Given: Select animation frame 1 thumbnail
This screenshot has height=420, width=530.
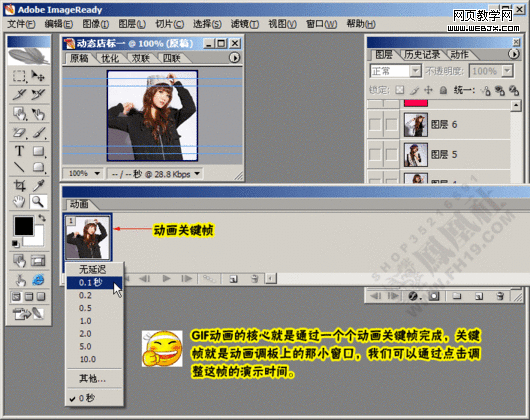Looking at the screenshot, I should [88, 237].
